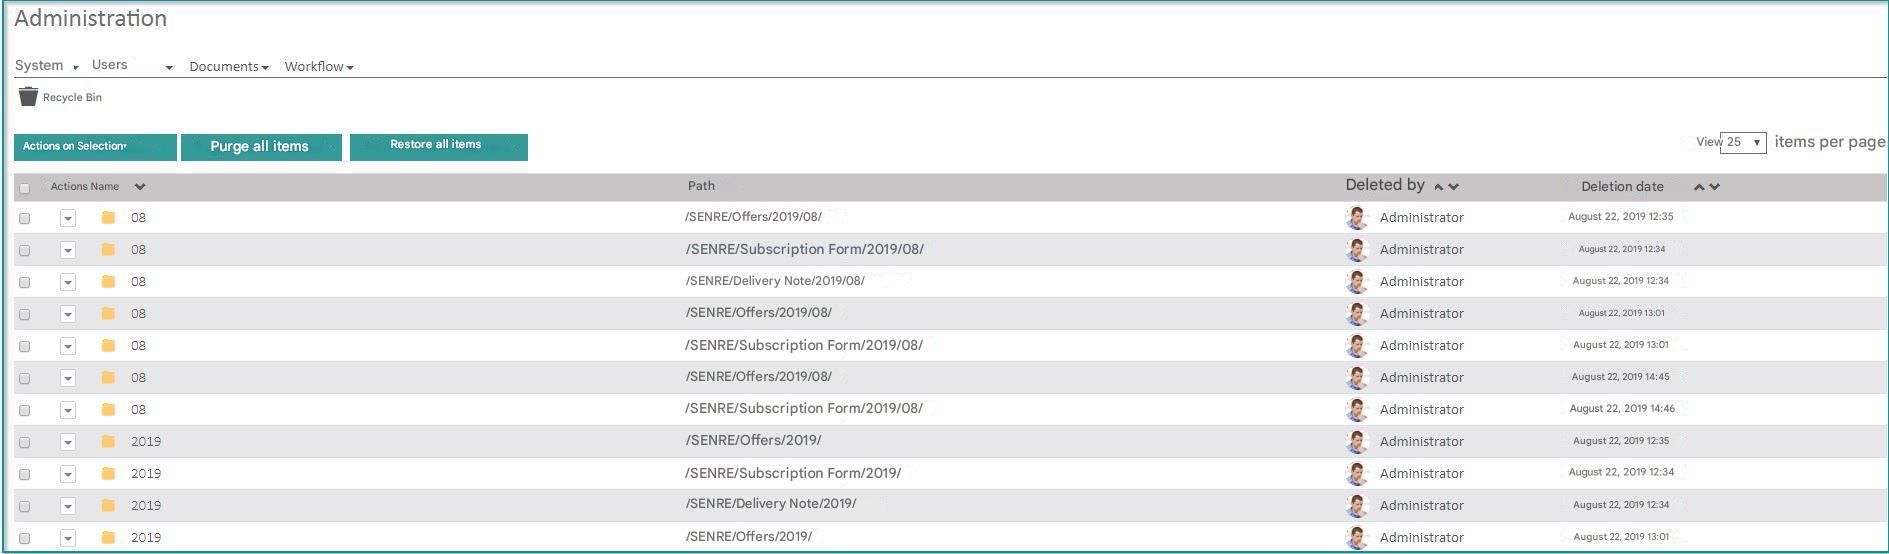Open the Workflow menu

(x=319, y=67)
